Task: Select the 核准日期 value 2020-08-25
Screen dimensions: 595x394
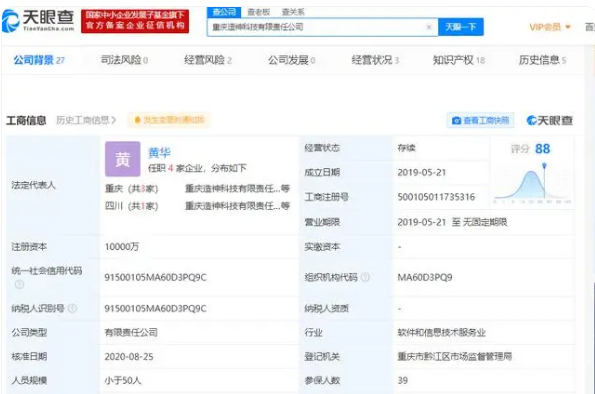Action: point(129,357)
